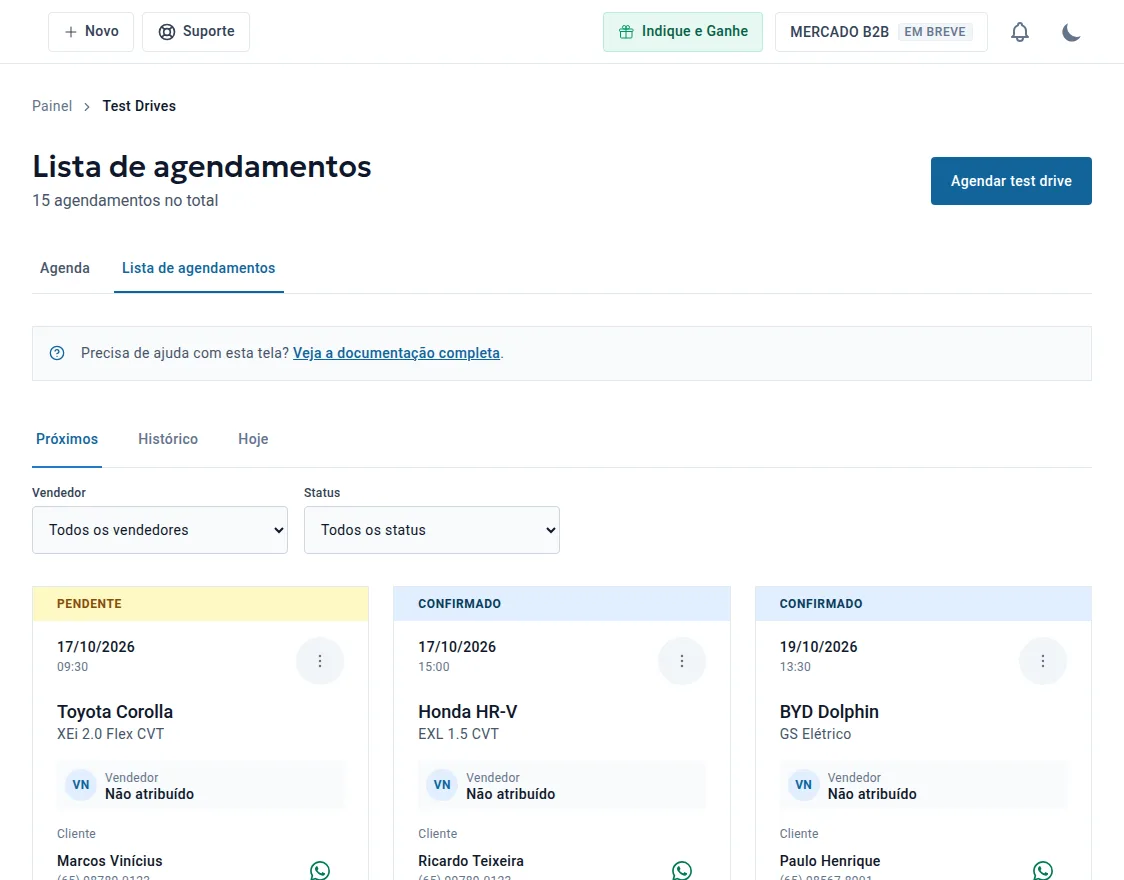
Task: Click the Test Drives breadcrumb text
Action: click(x=139, y=106)
